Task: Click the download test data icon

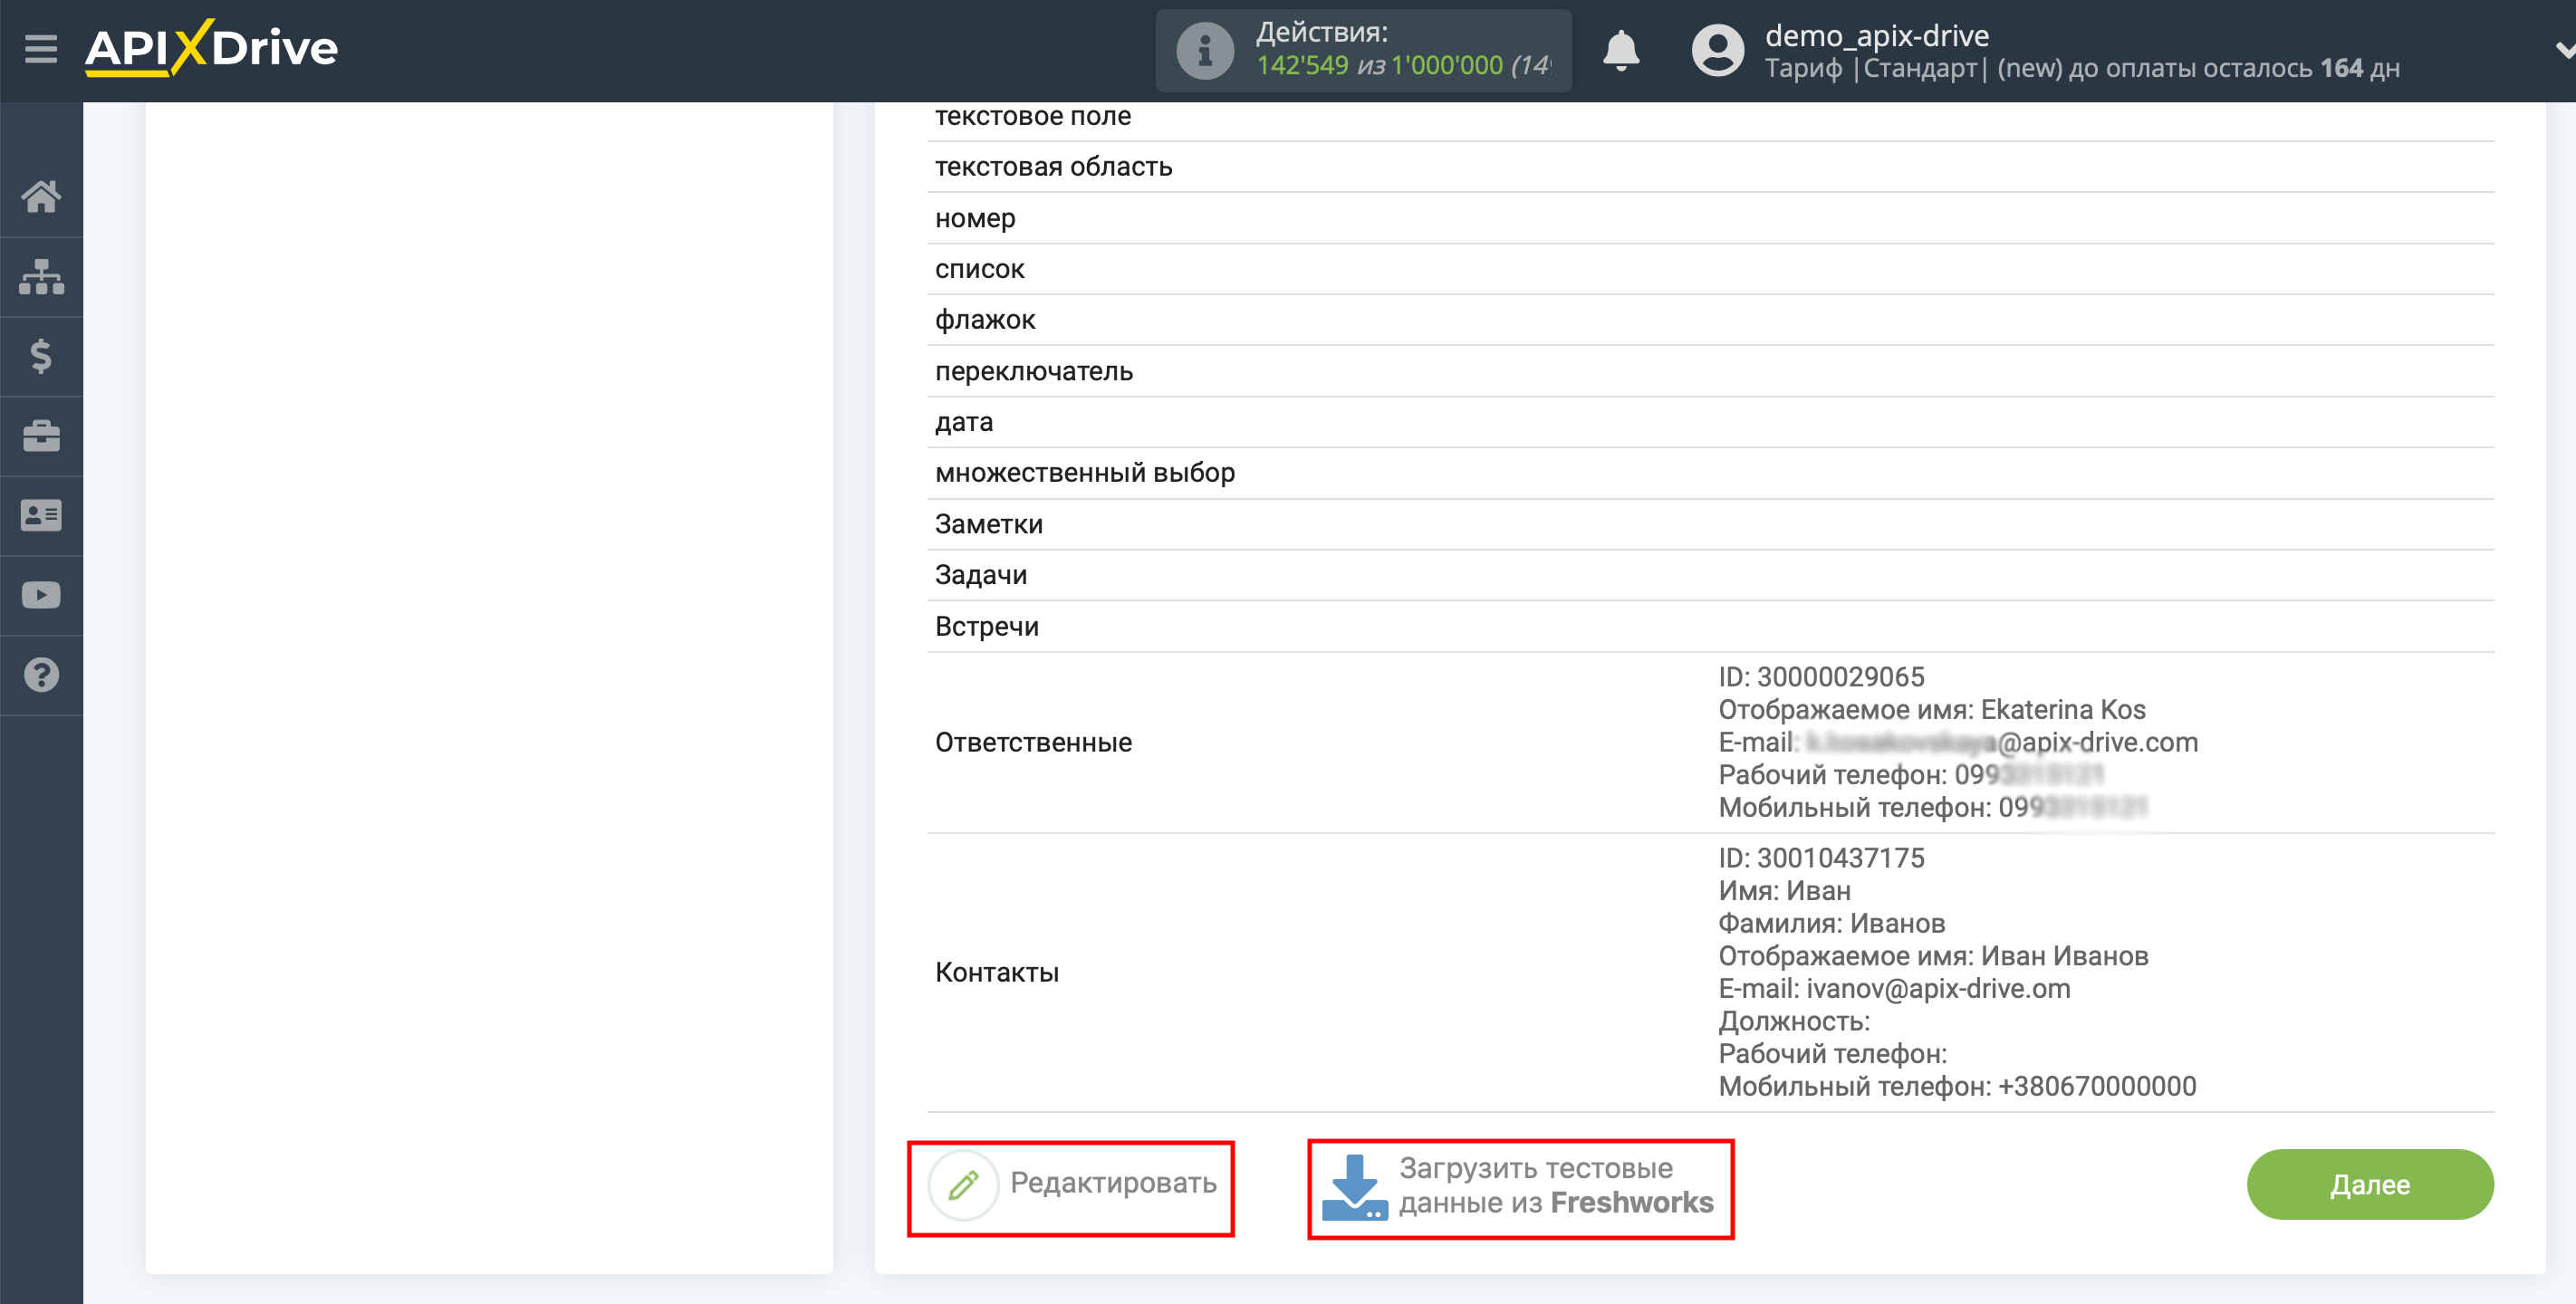Action: (1354, 1187)
